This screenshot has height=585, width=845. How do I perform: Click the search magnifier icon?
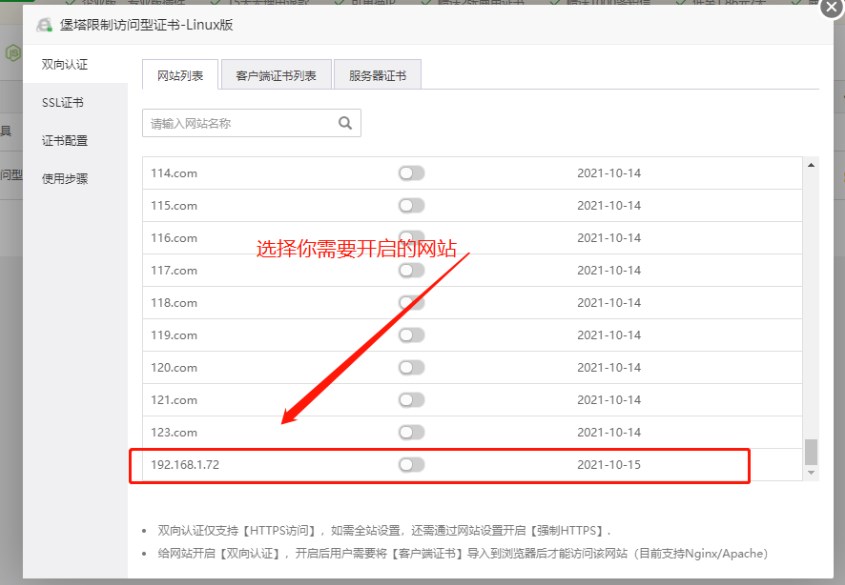pos(345,124)
